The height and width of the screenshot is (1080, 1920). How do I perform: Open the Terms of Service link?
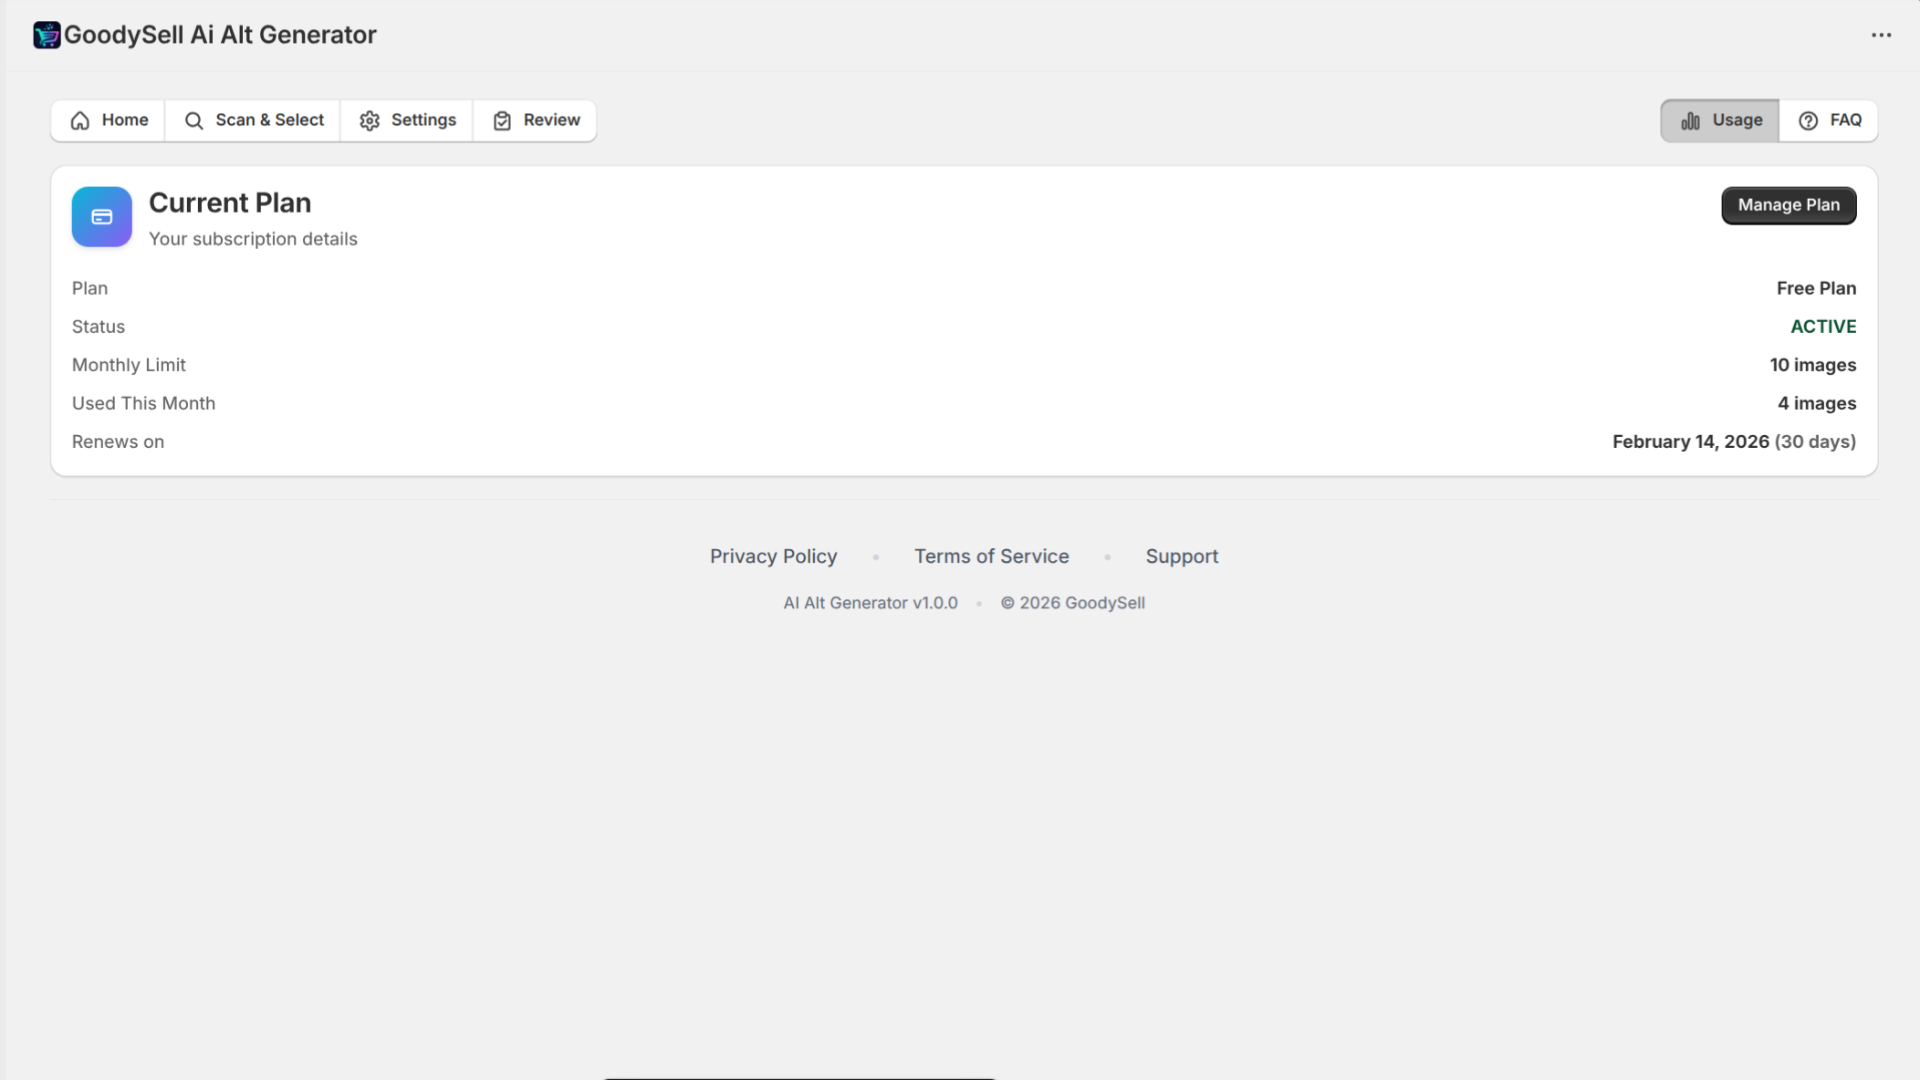pyautogui.click(x=991, y=556)
